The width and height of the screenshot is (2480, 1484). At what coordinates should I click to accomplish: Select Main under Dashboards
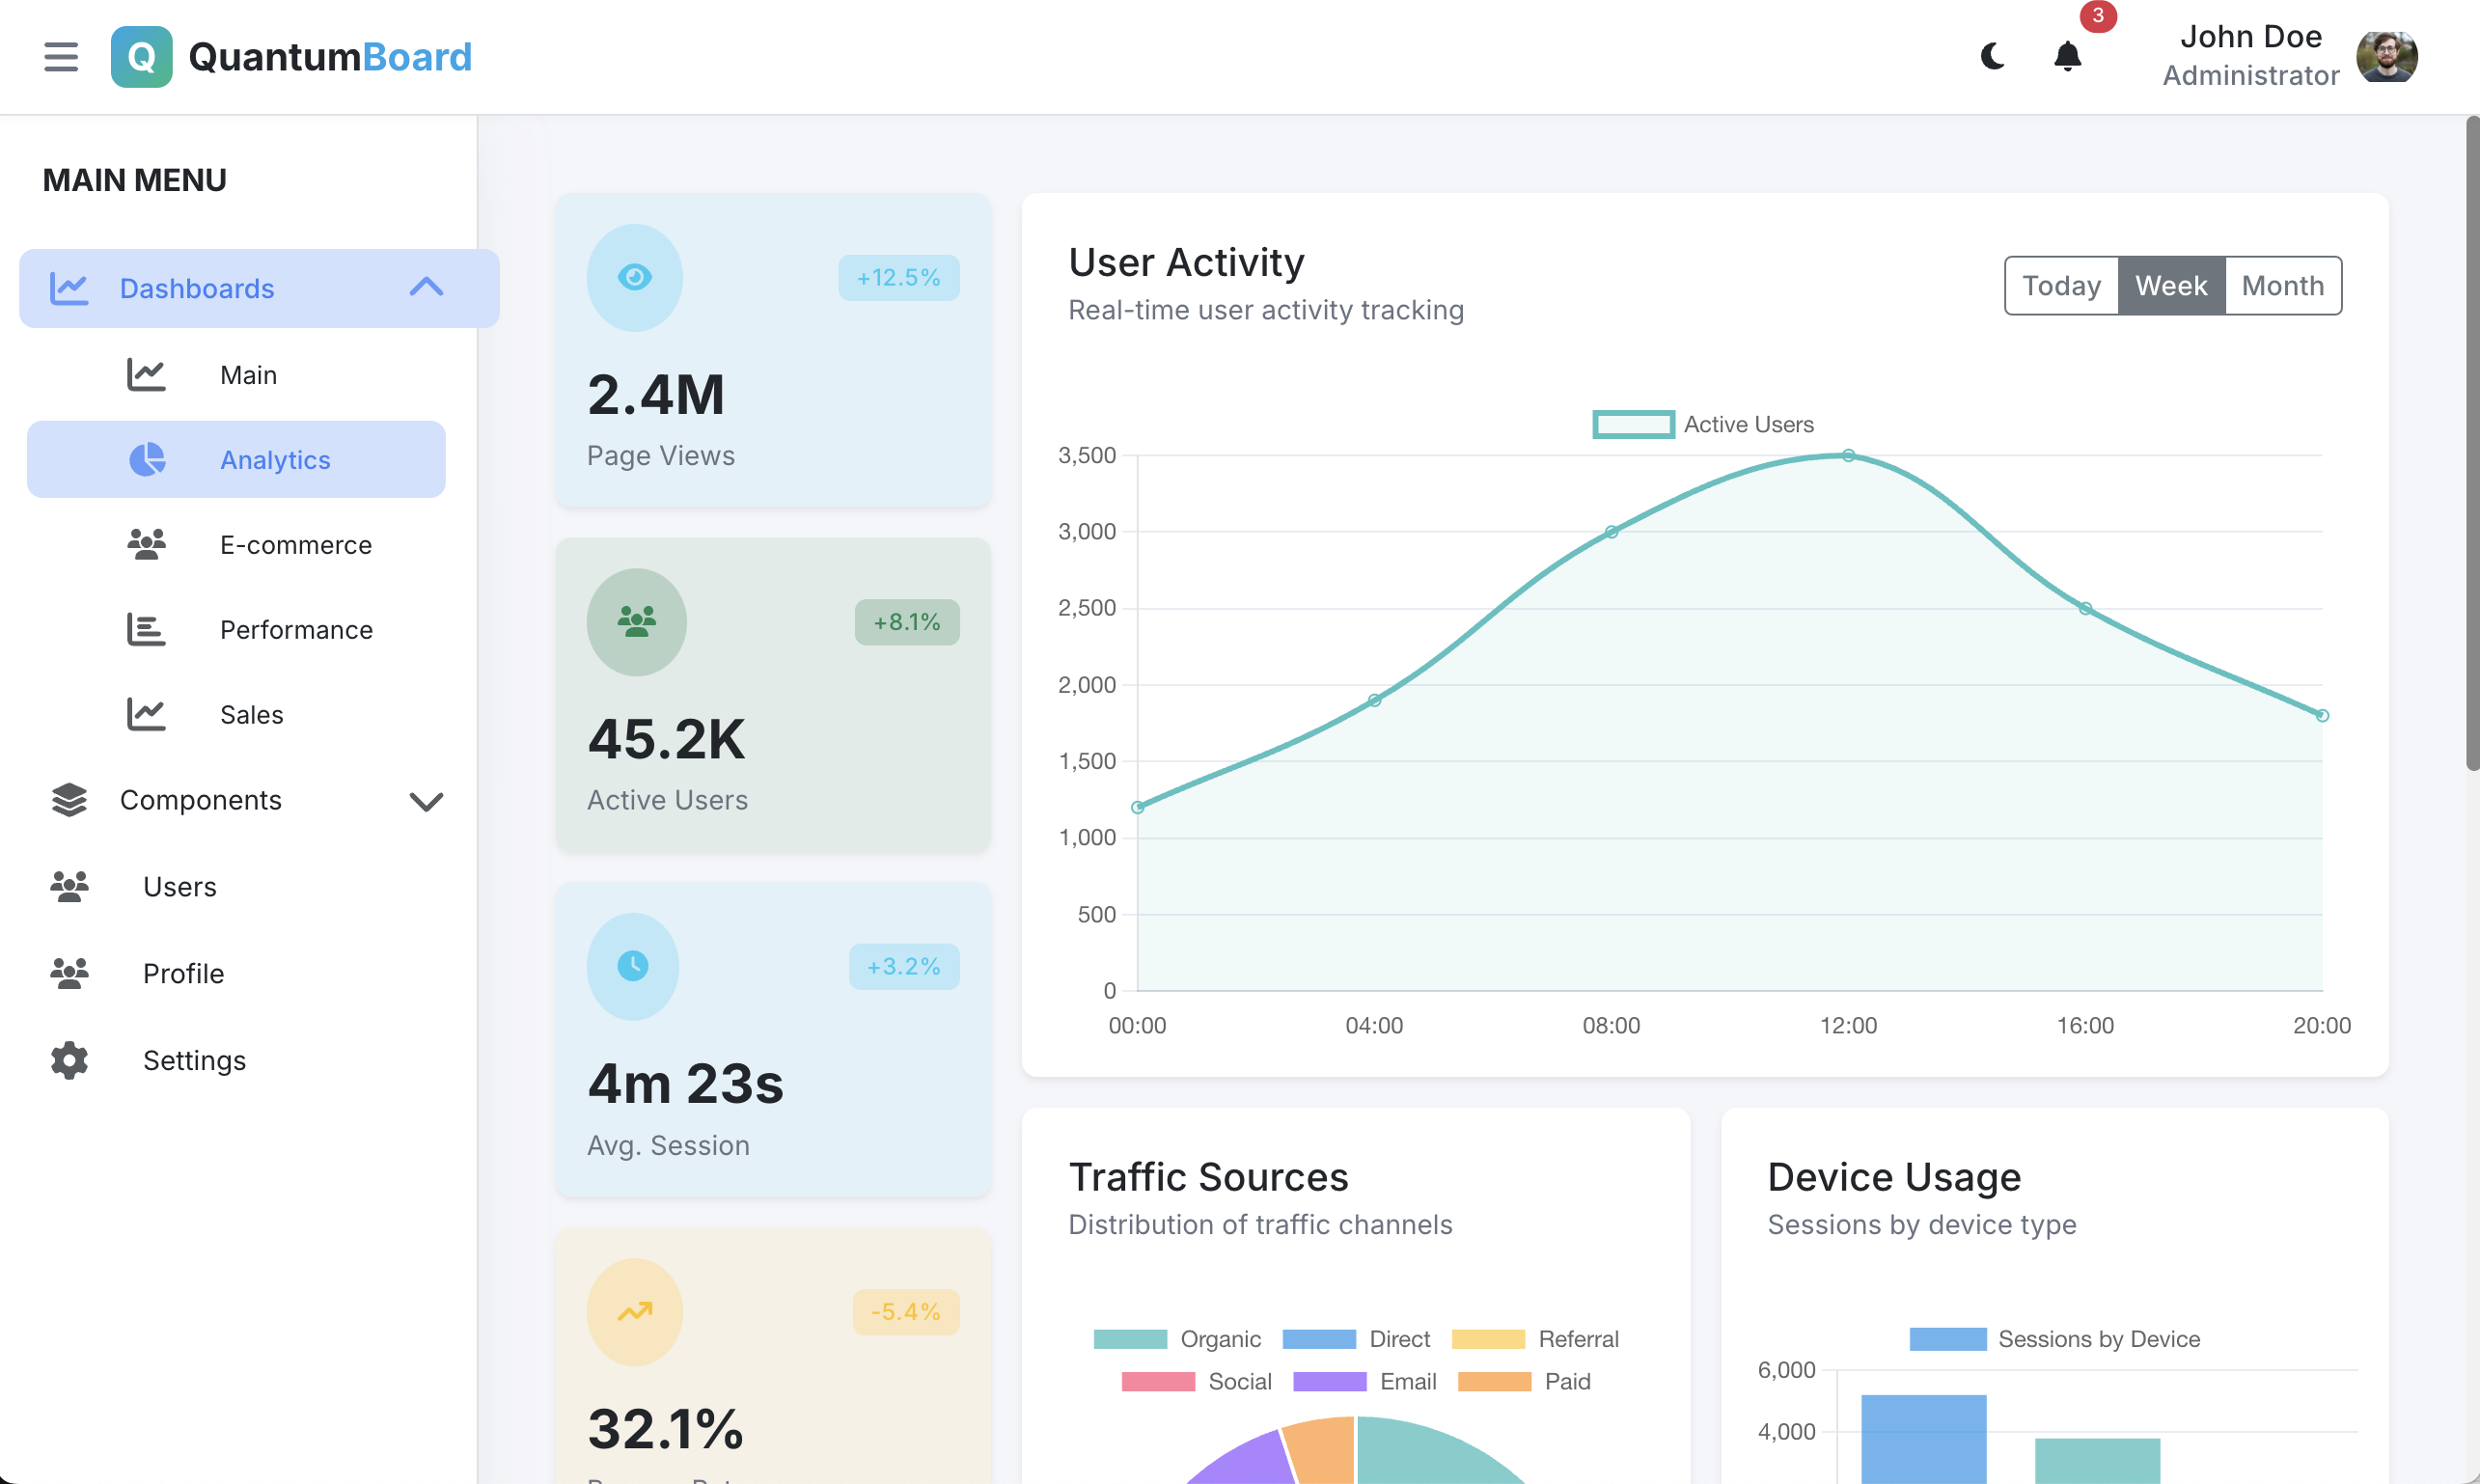pos(249,374)
